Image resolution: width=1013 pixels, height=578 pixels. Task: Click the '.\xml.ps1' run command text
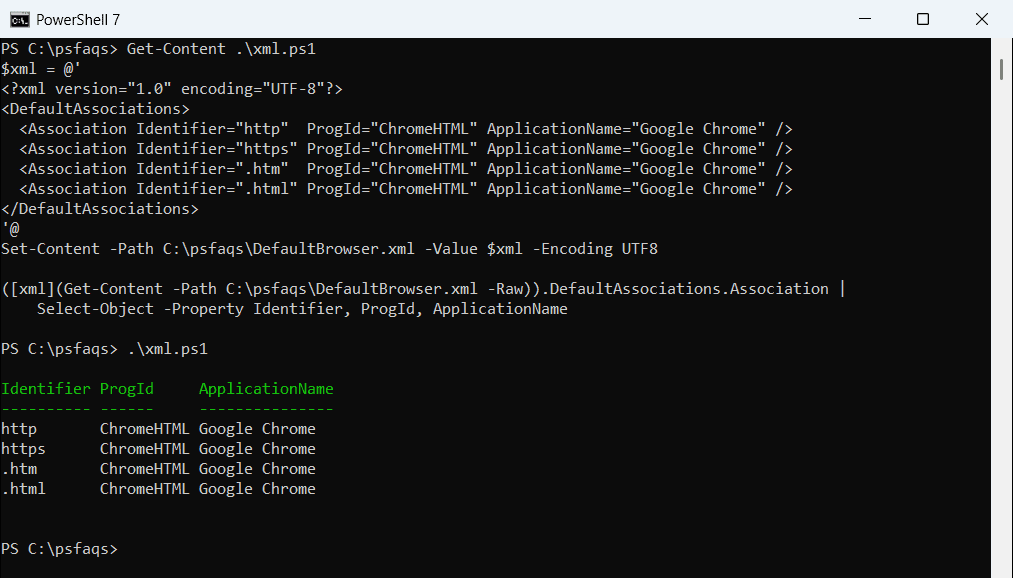pyautogui.click(x=167, y=349)
